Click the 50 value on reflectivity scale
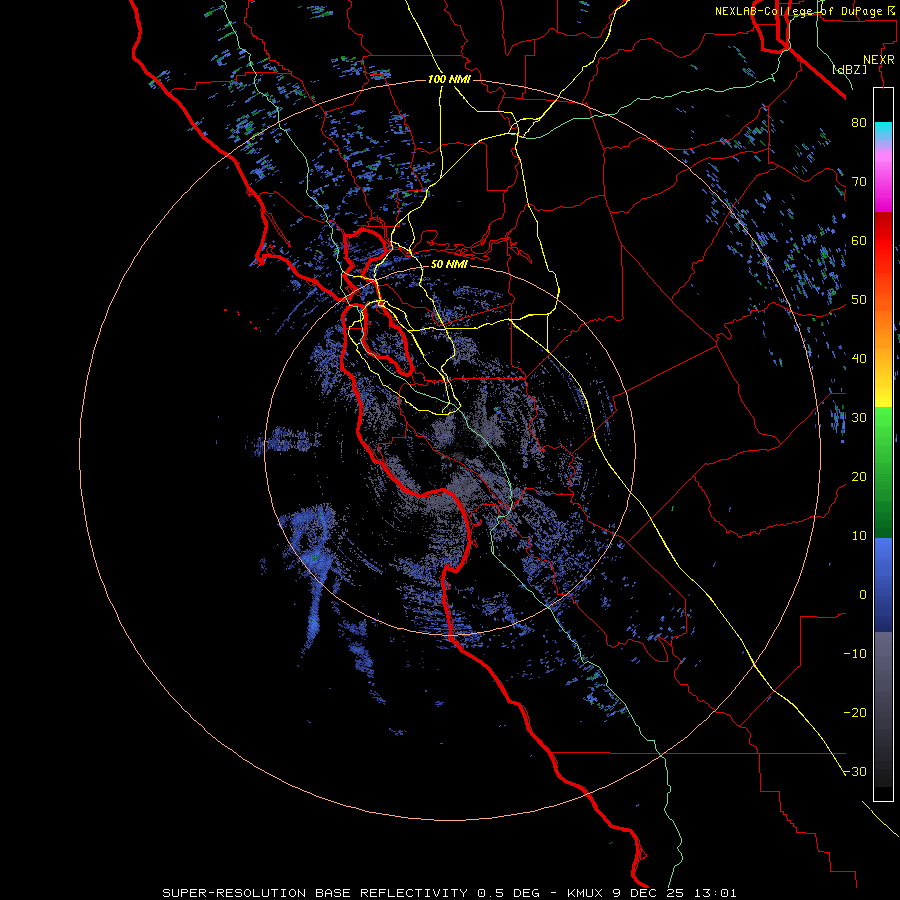This screenshot has width=900, height=900. 859,300
